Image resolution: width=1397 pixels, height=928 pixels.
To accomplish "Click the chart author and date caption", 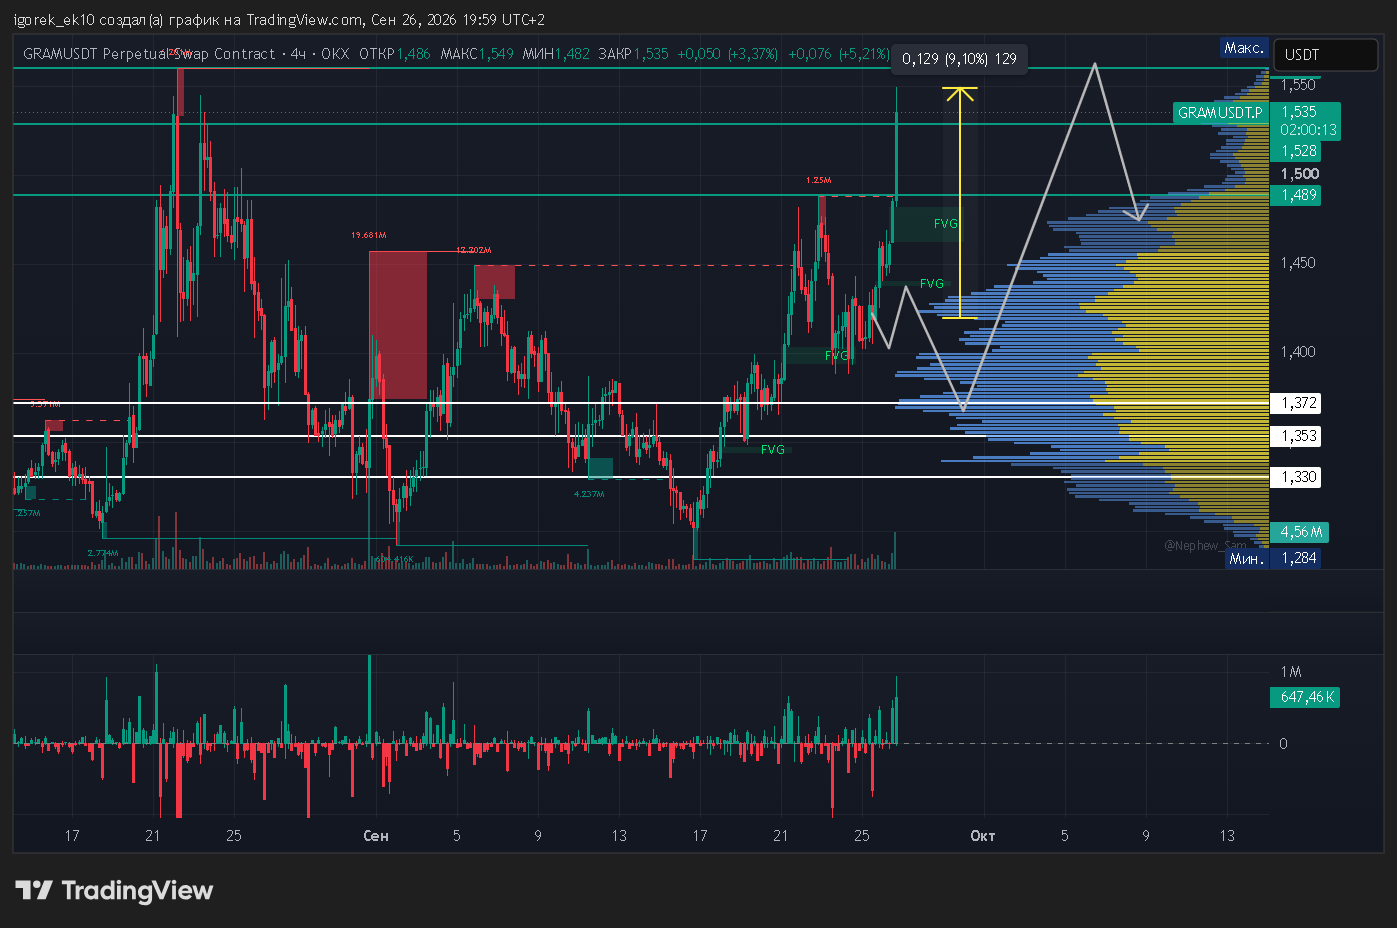I will click(279, 20).
